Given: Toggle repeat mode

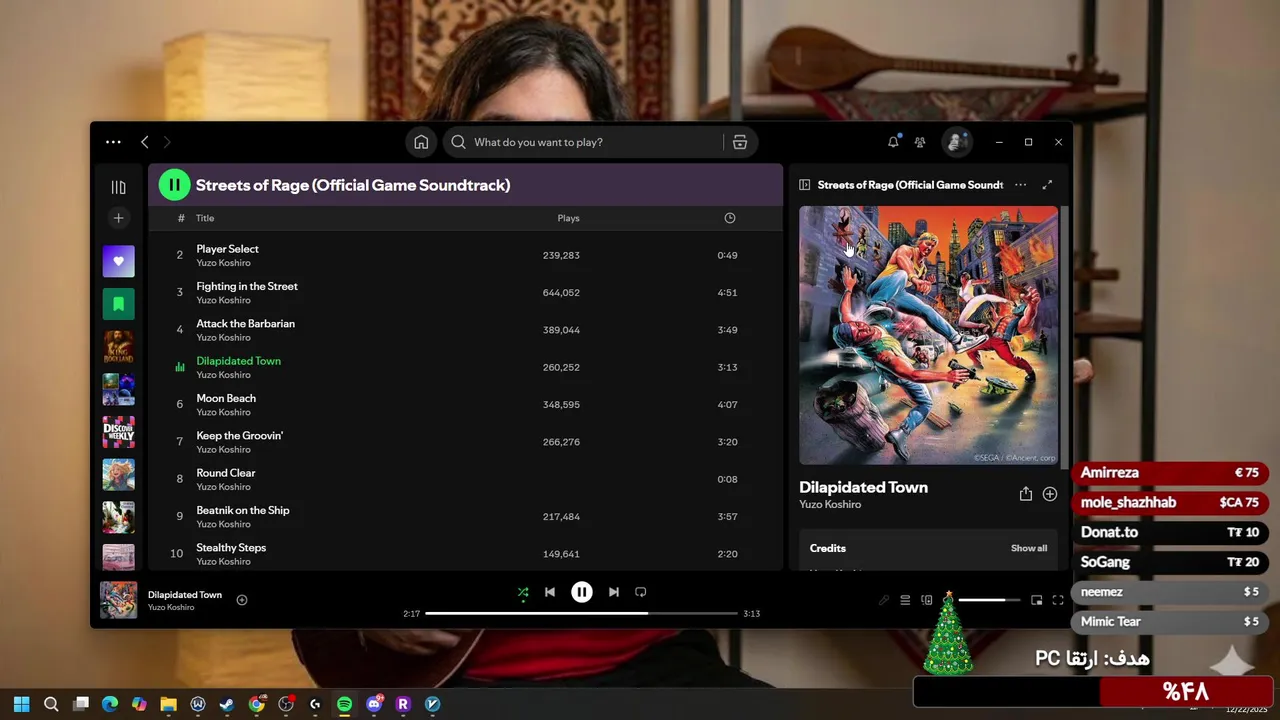Looking at the screenshot, I should point(641,592).
